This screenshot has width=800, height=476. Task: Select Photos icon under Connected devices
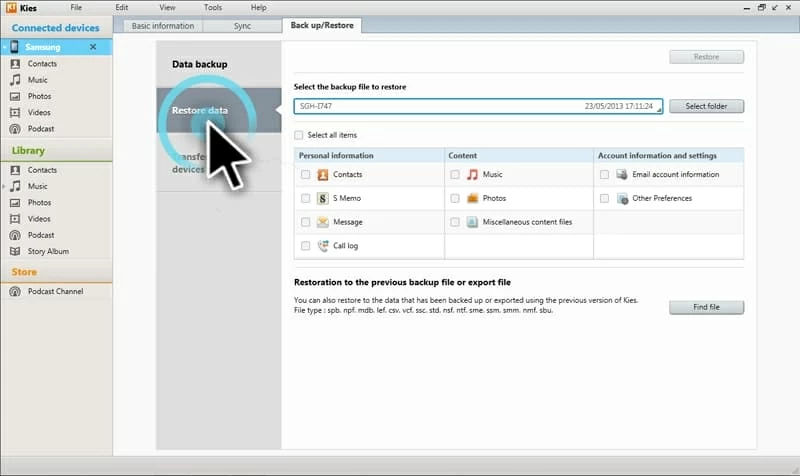15,96
